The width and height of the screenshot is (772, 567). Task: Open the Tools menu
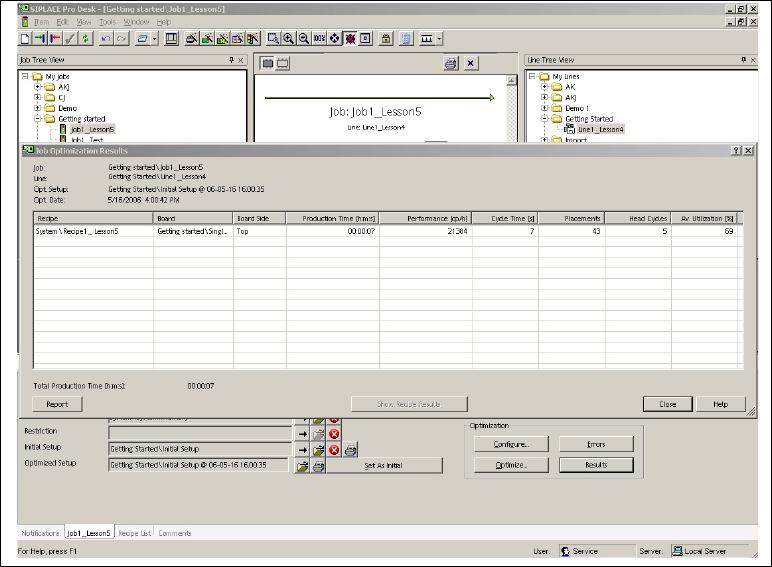point(107,21)
